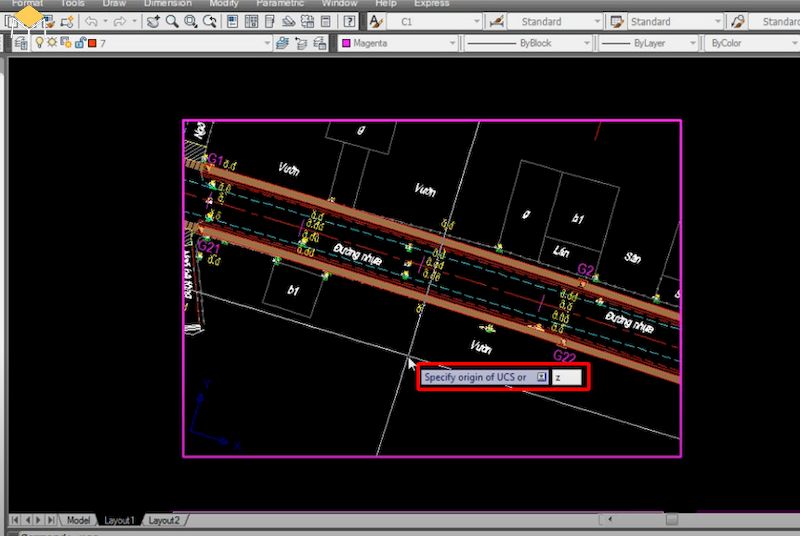Click Make Object's Layer Current icon

pos(282,43)
